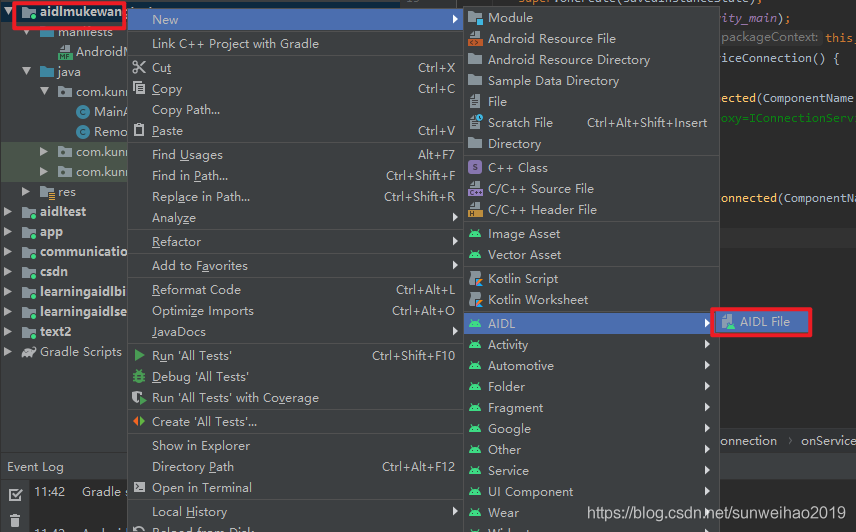Click the Open in Terminal icon

(139, 487)
